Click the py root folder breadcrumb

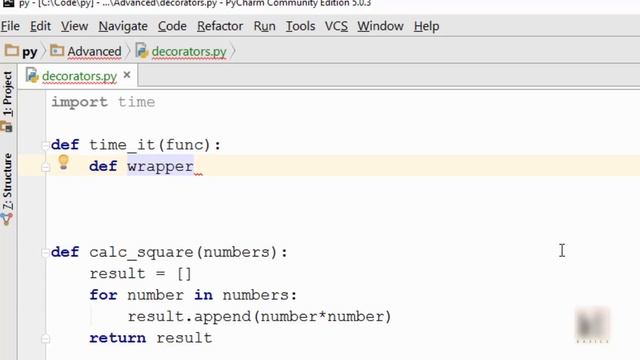pos(29,52)
